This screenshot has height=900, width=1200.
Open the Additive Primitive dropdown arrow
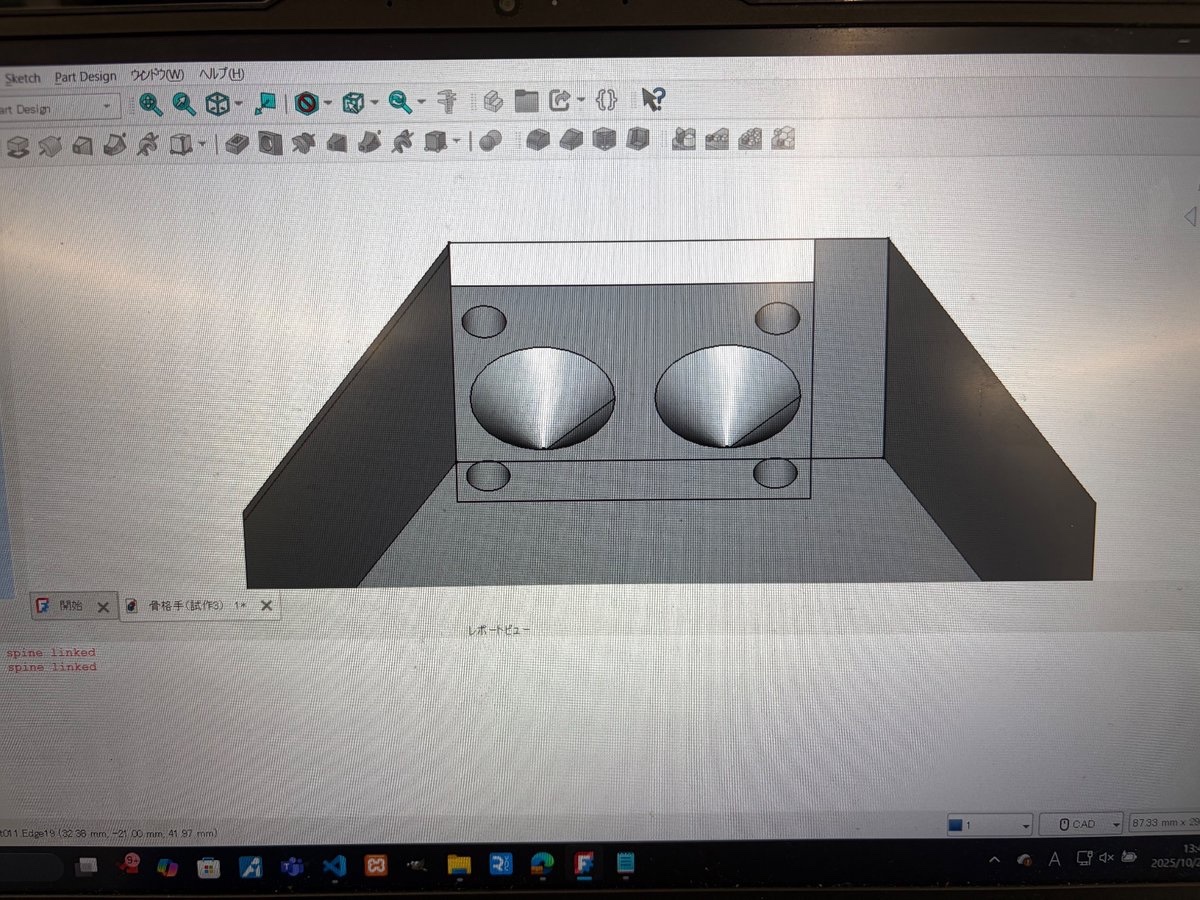(201, 145)
